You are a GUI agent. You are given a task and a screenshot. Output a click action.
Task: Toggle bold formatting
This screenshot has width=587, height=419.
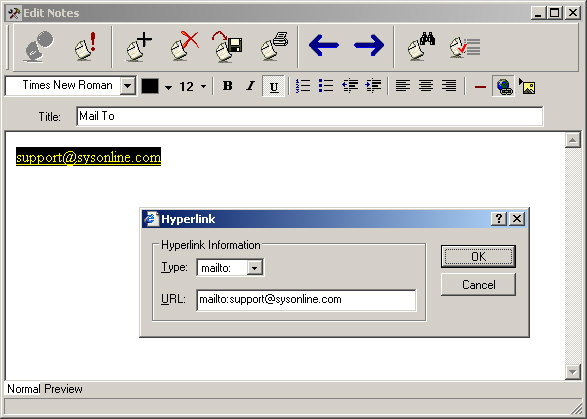pyautogui.click(x=227, y=86)
